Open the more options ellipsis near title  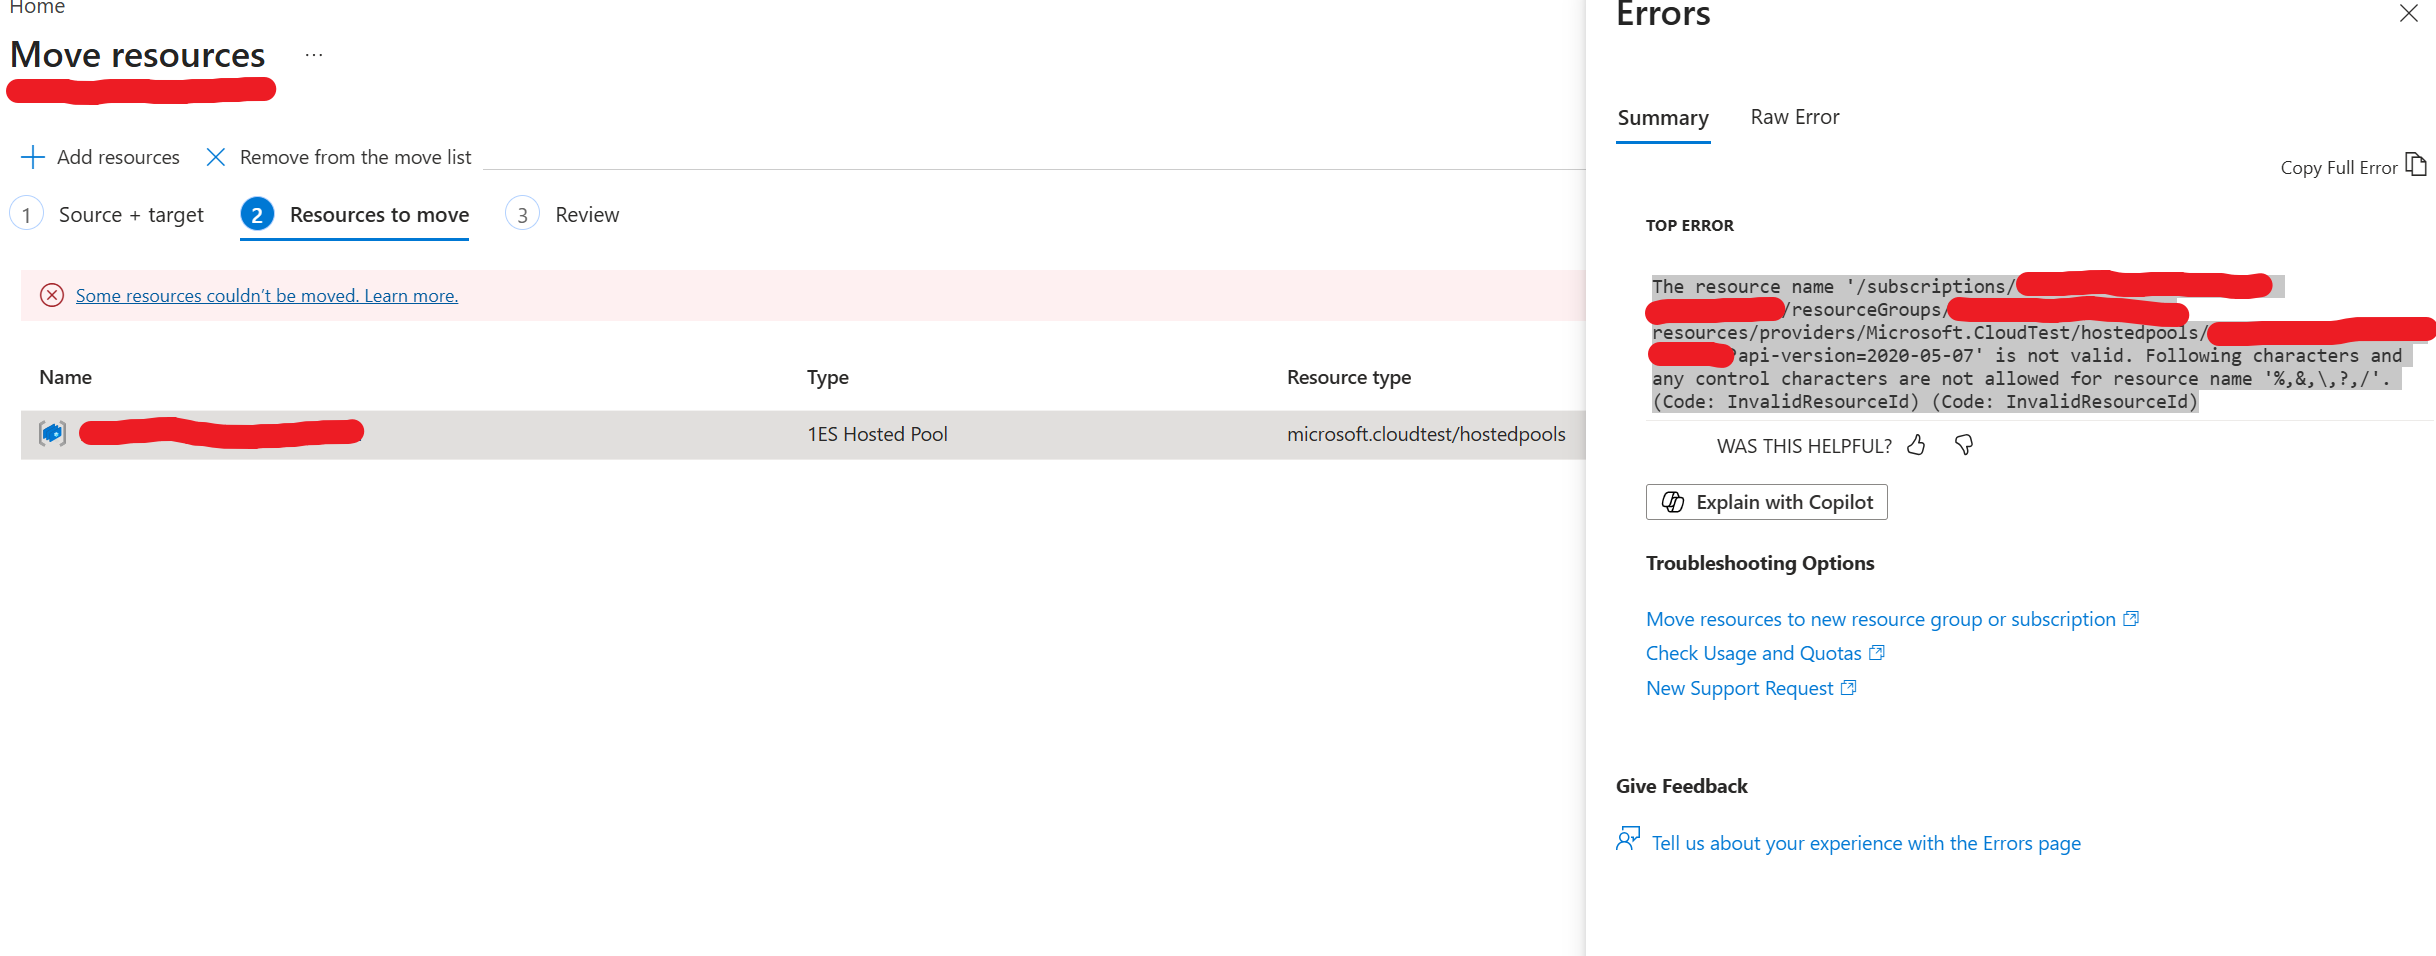pyautogui.click(x=314, y=55)
